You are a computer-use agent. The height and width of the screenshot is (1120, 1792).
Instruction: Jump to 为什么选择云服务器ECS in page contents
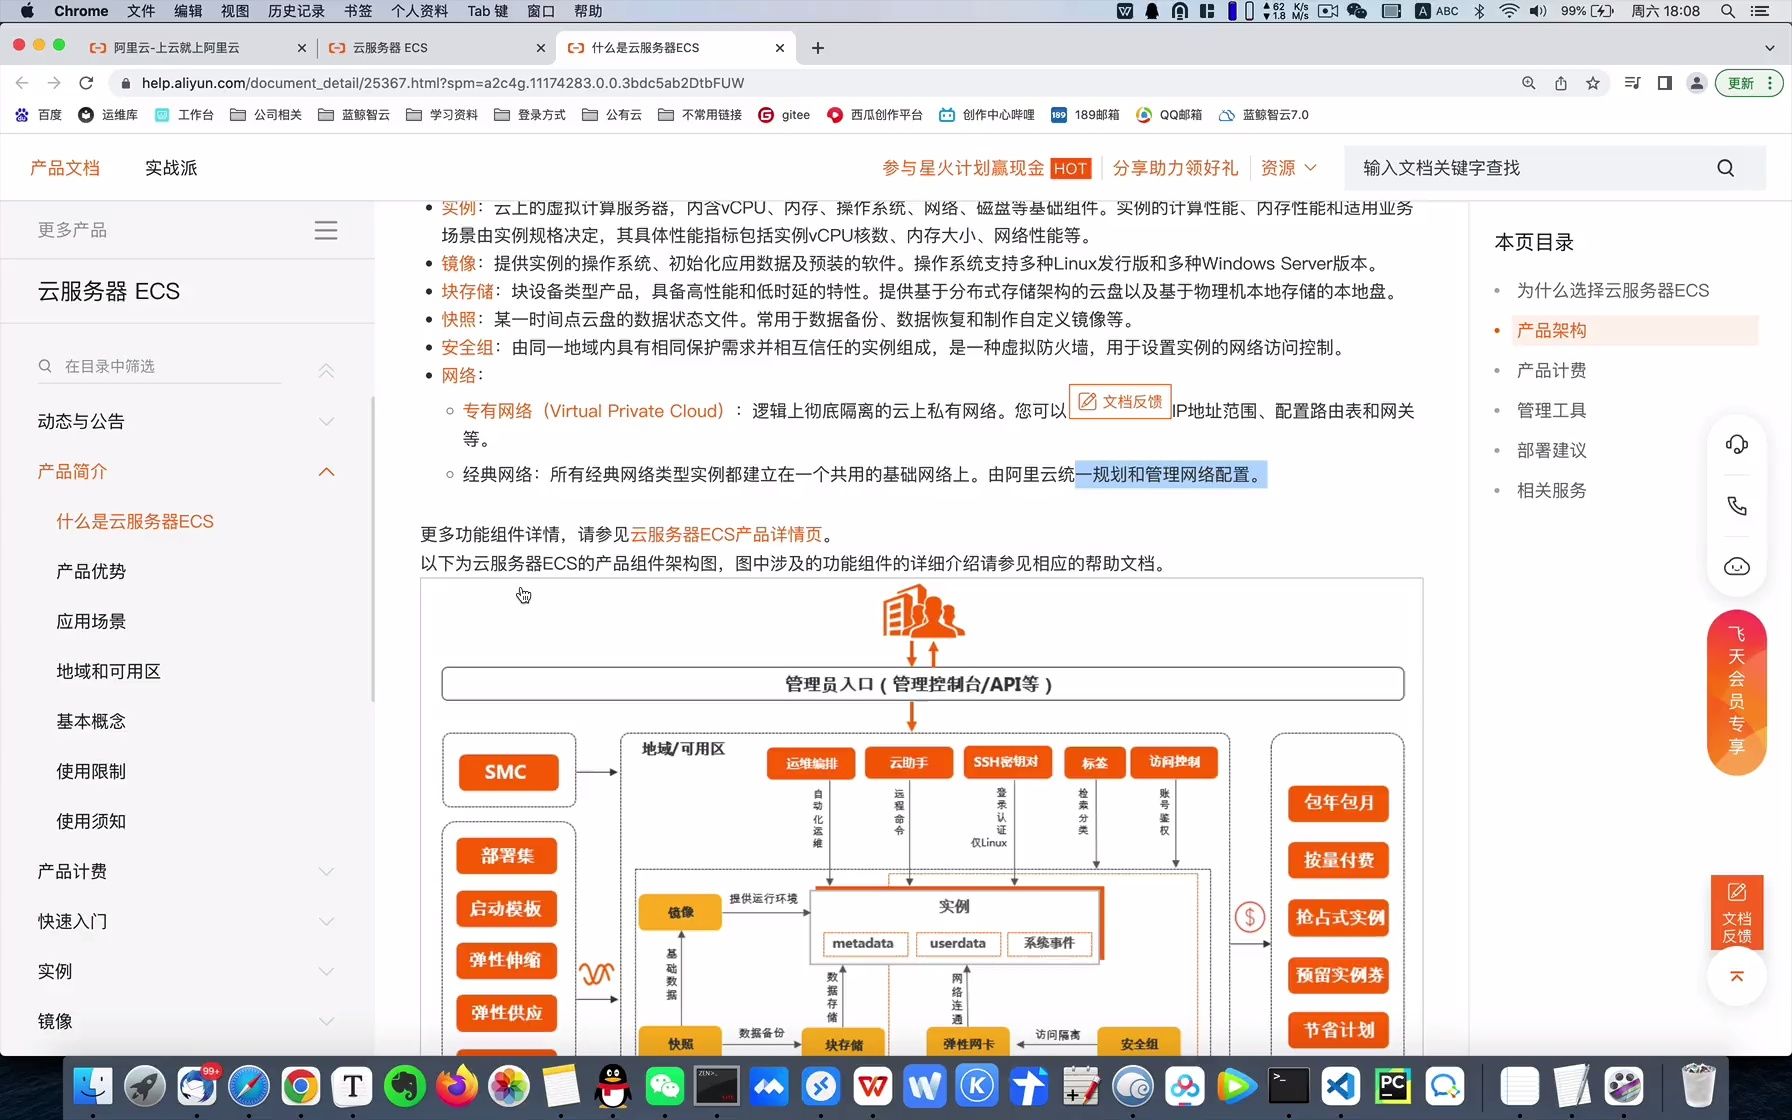(1613, 291)
